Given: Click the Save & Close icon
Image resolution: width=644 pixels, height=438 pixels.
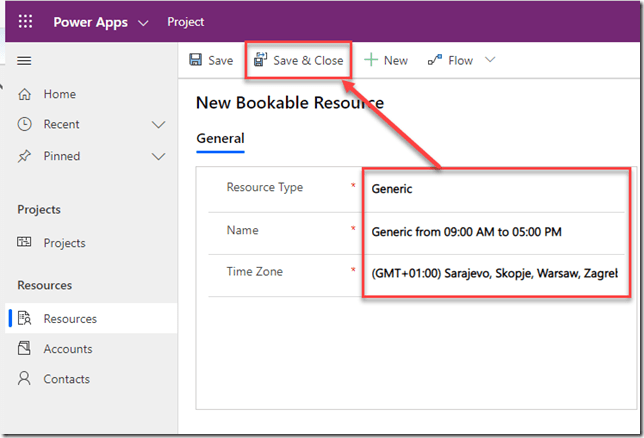Looking at the screenshot, I should (260, 60).
